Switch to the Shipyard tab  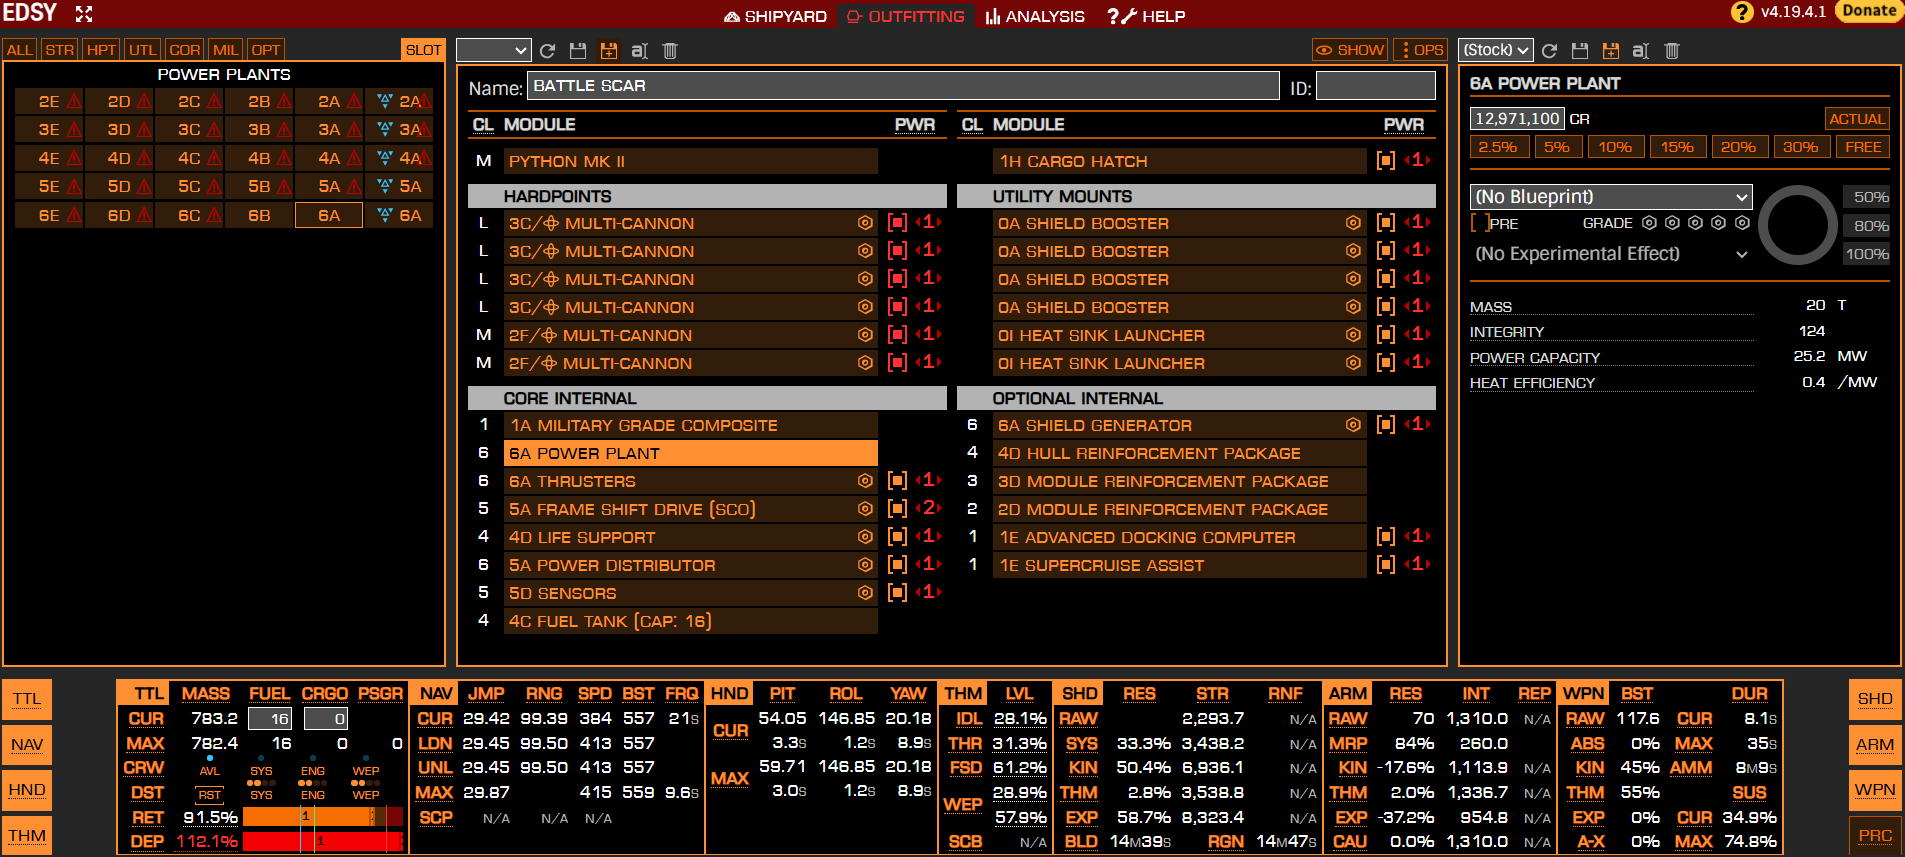[x=775, y=16]
